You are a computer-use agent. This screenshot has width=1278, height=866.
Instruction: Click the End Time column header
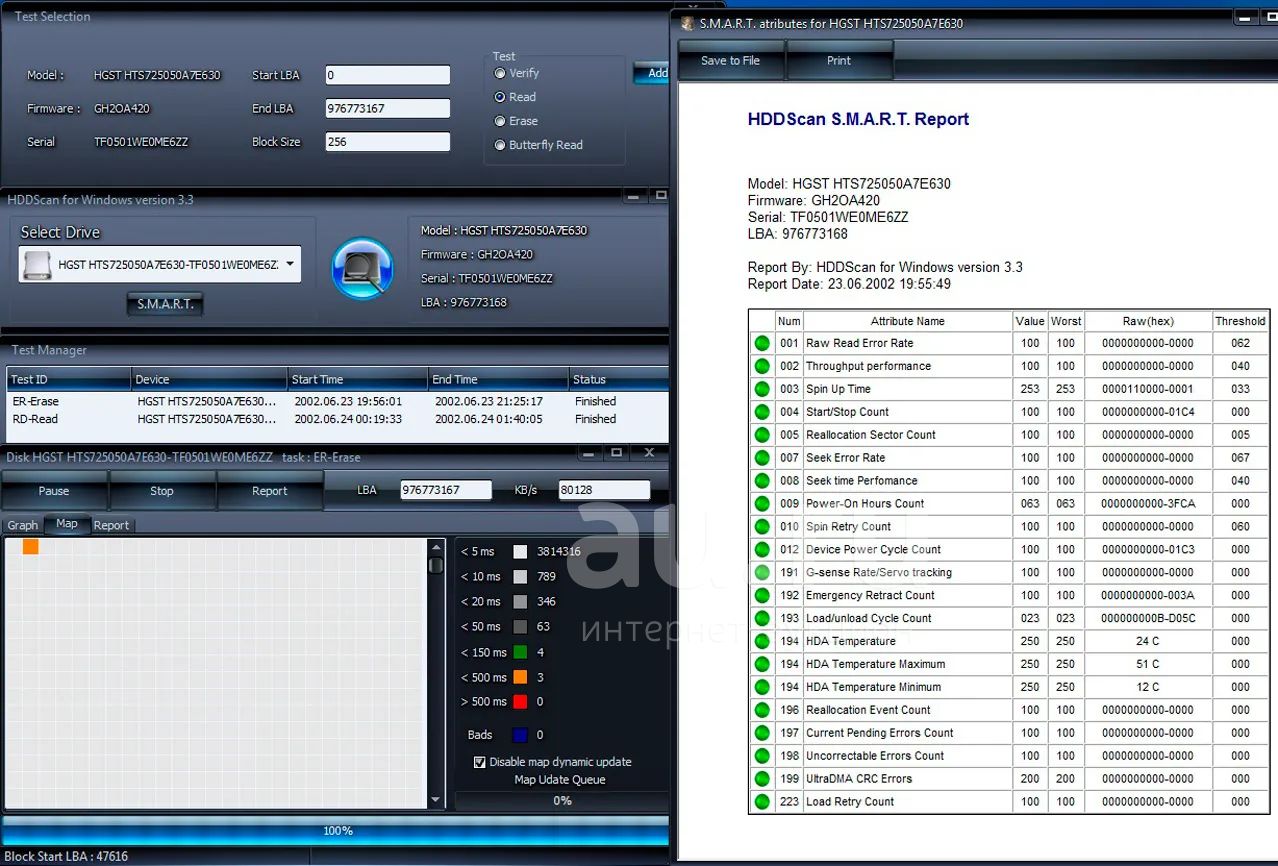click(x=498, y=380)
